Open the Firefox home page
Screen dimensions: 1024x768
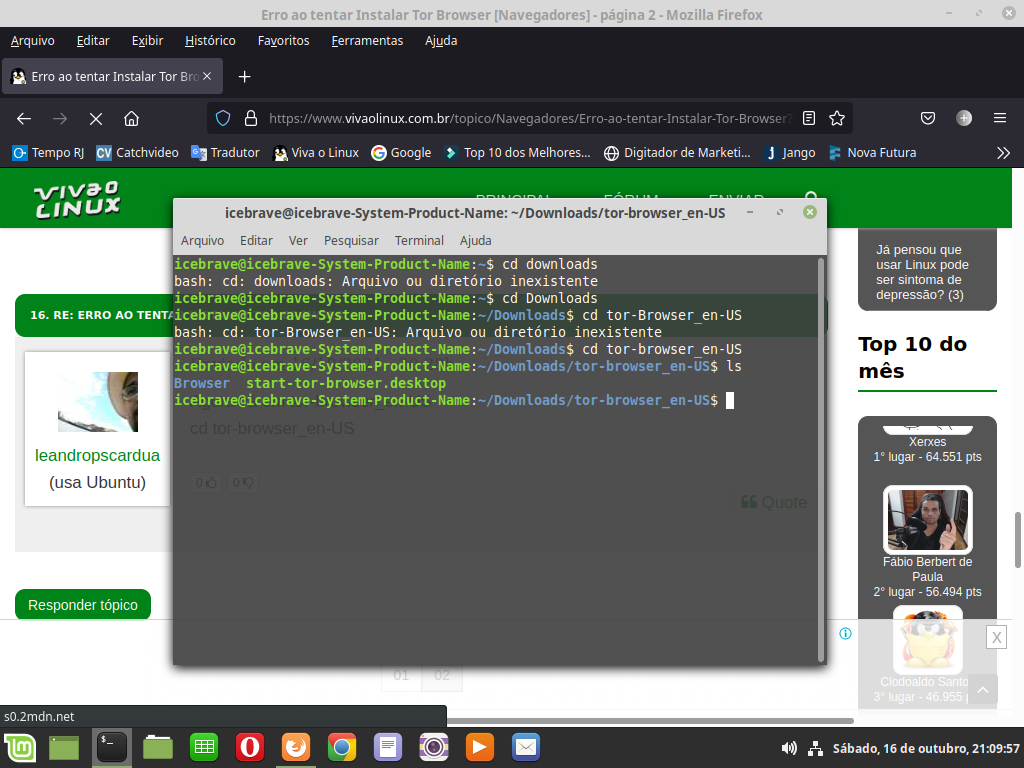(131, 118)
